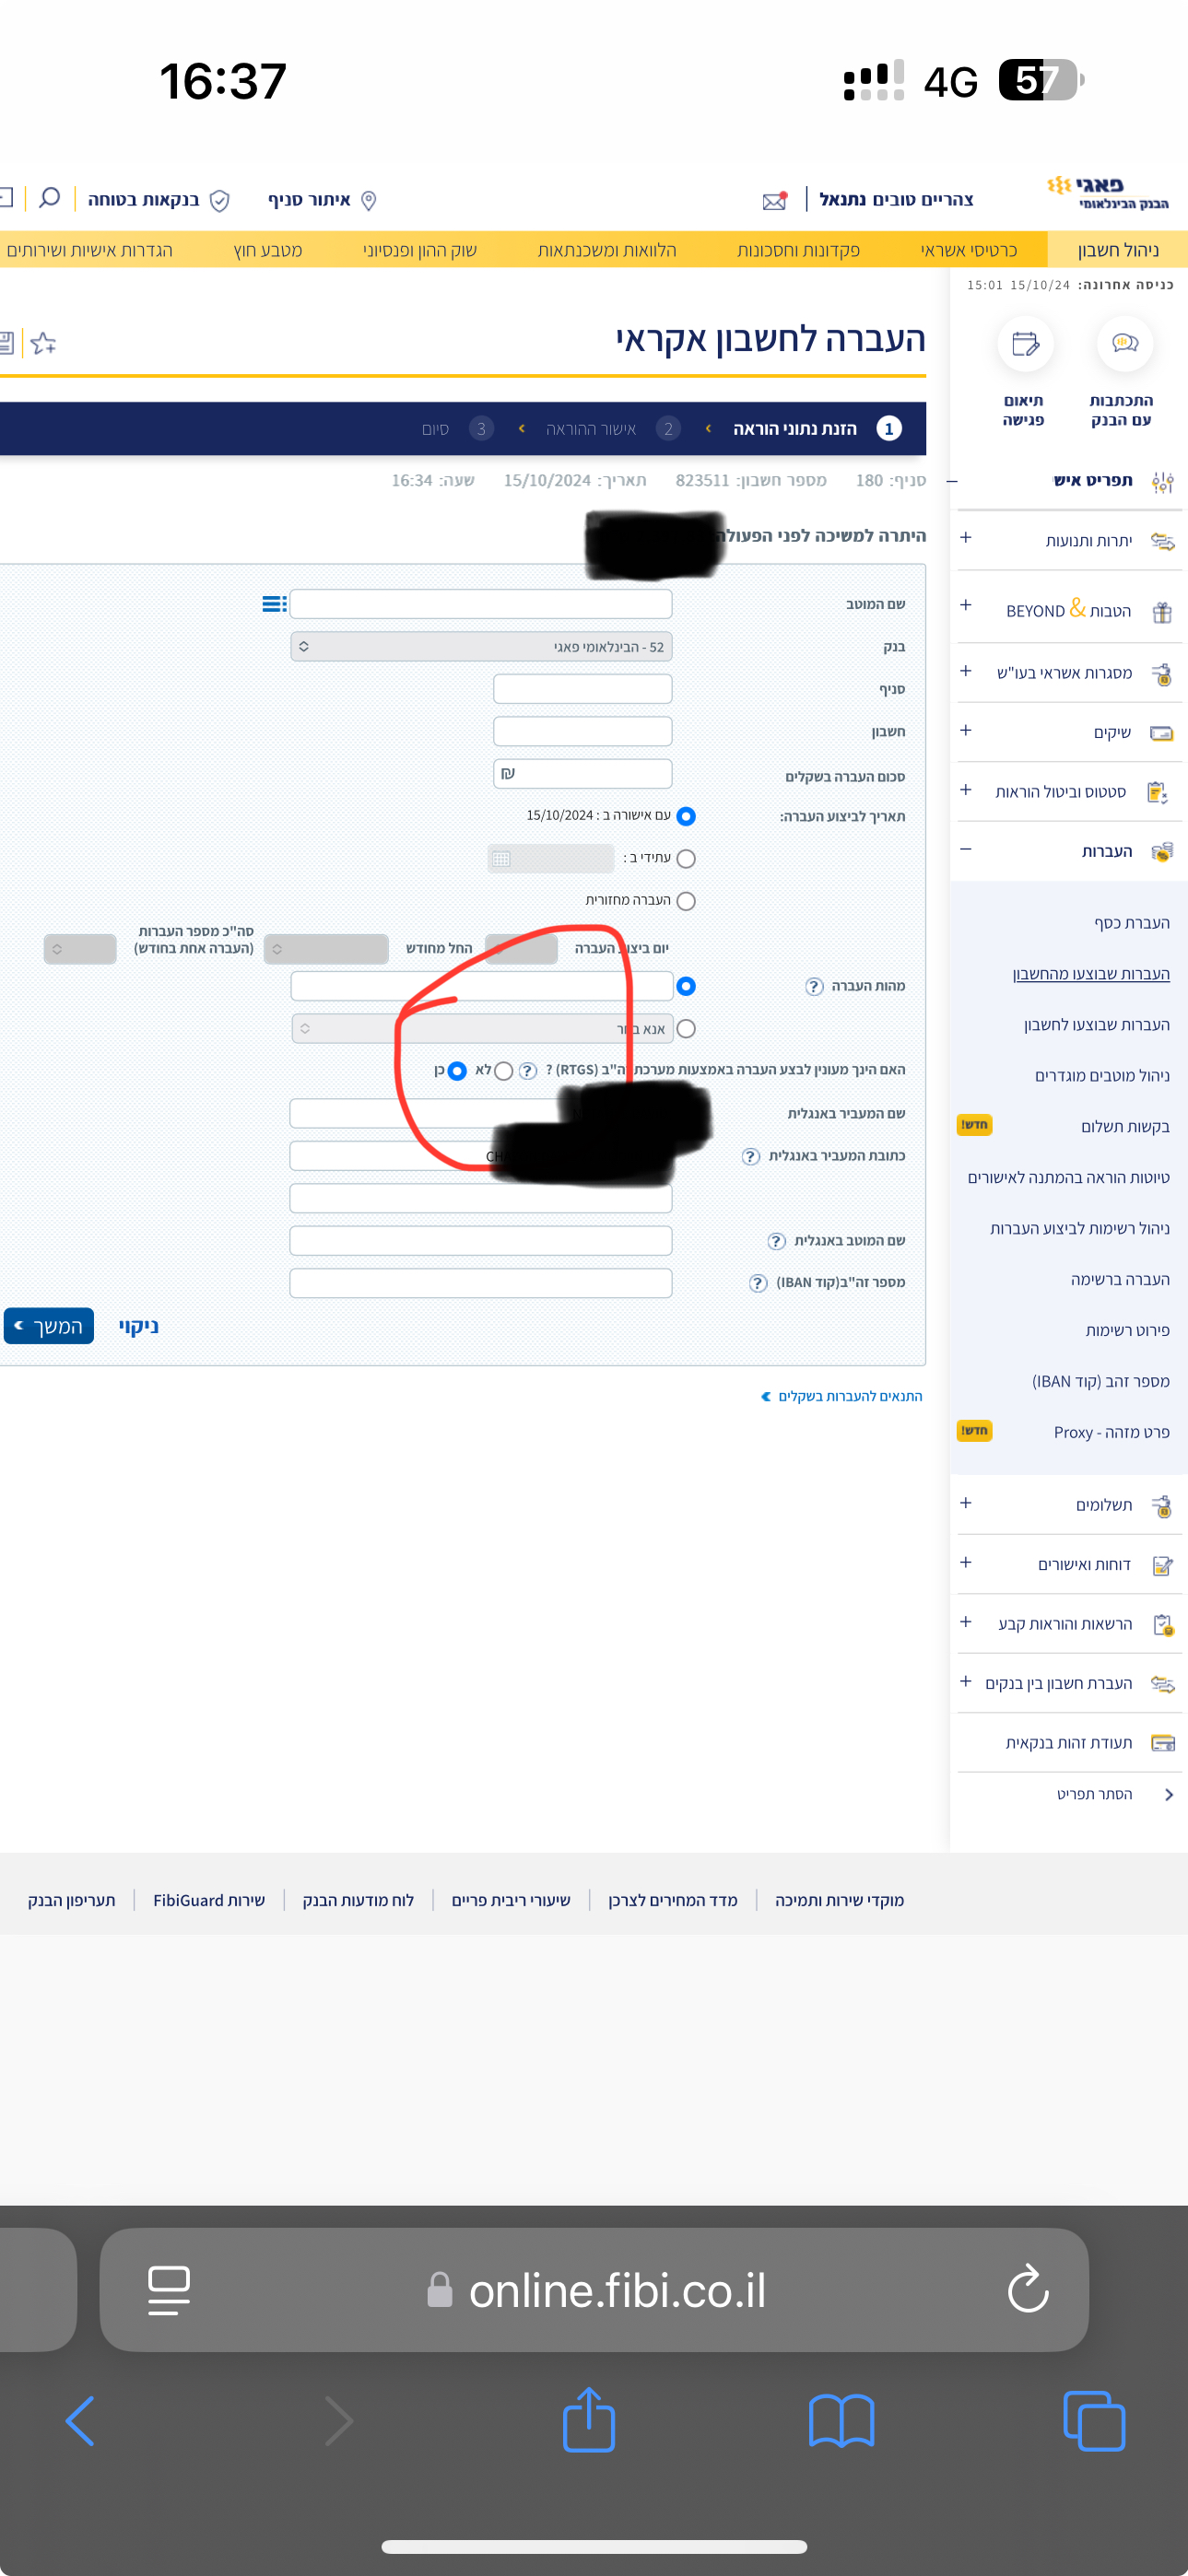Screen dimensions: 1188x2576
Task: Expand 'שיקים' sidebar section
Action: 966,731
